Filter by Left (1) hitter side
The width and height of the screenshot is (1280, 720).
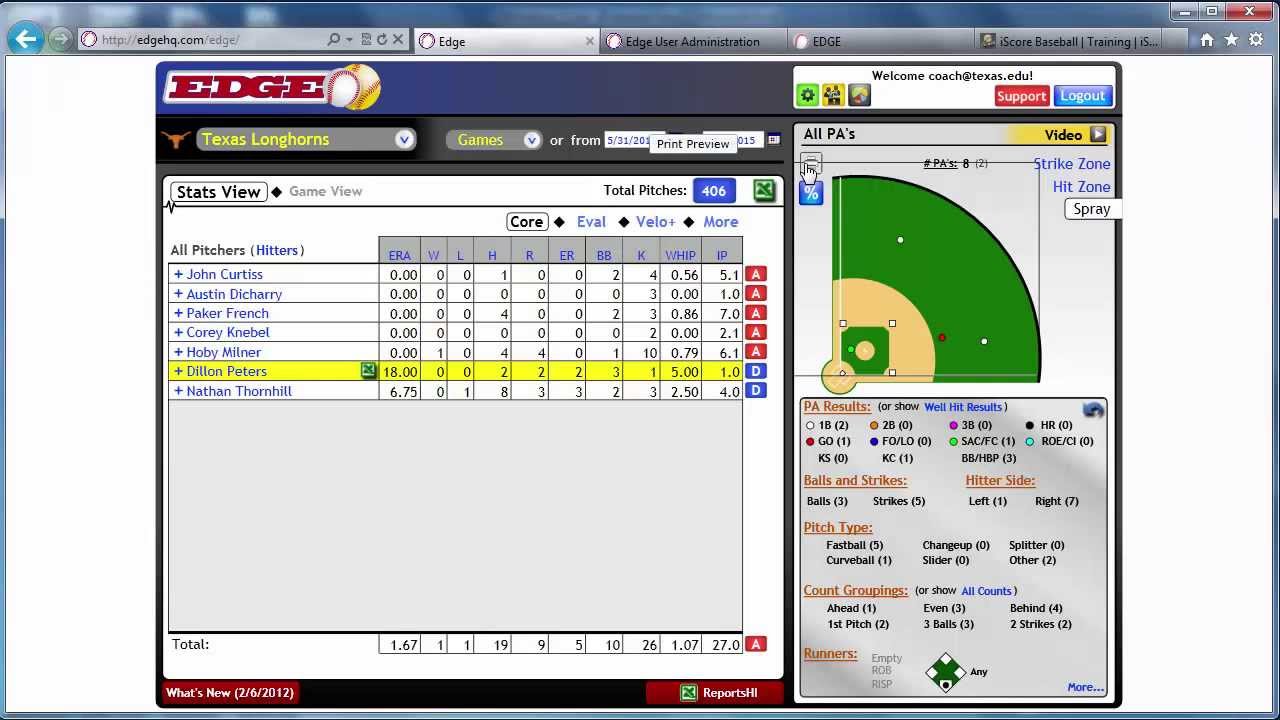tap(987, 501)
